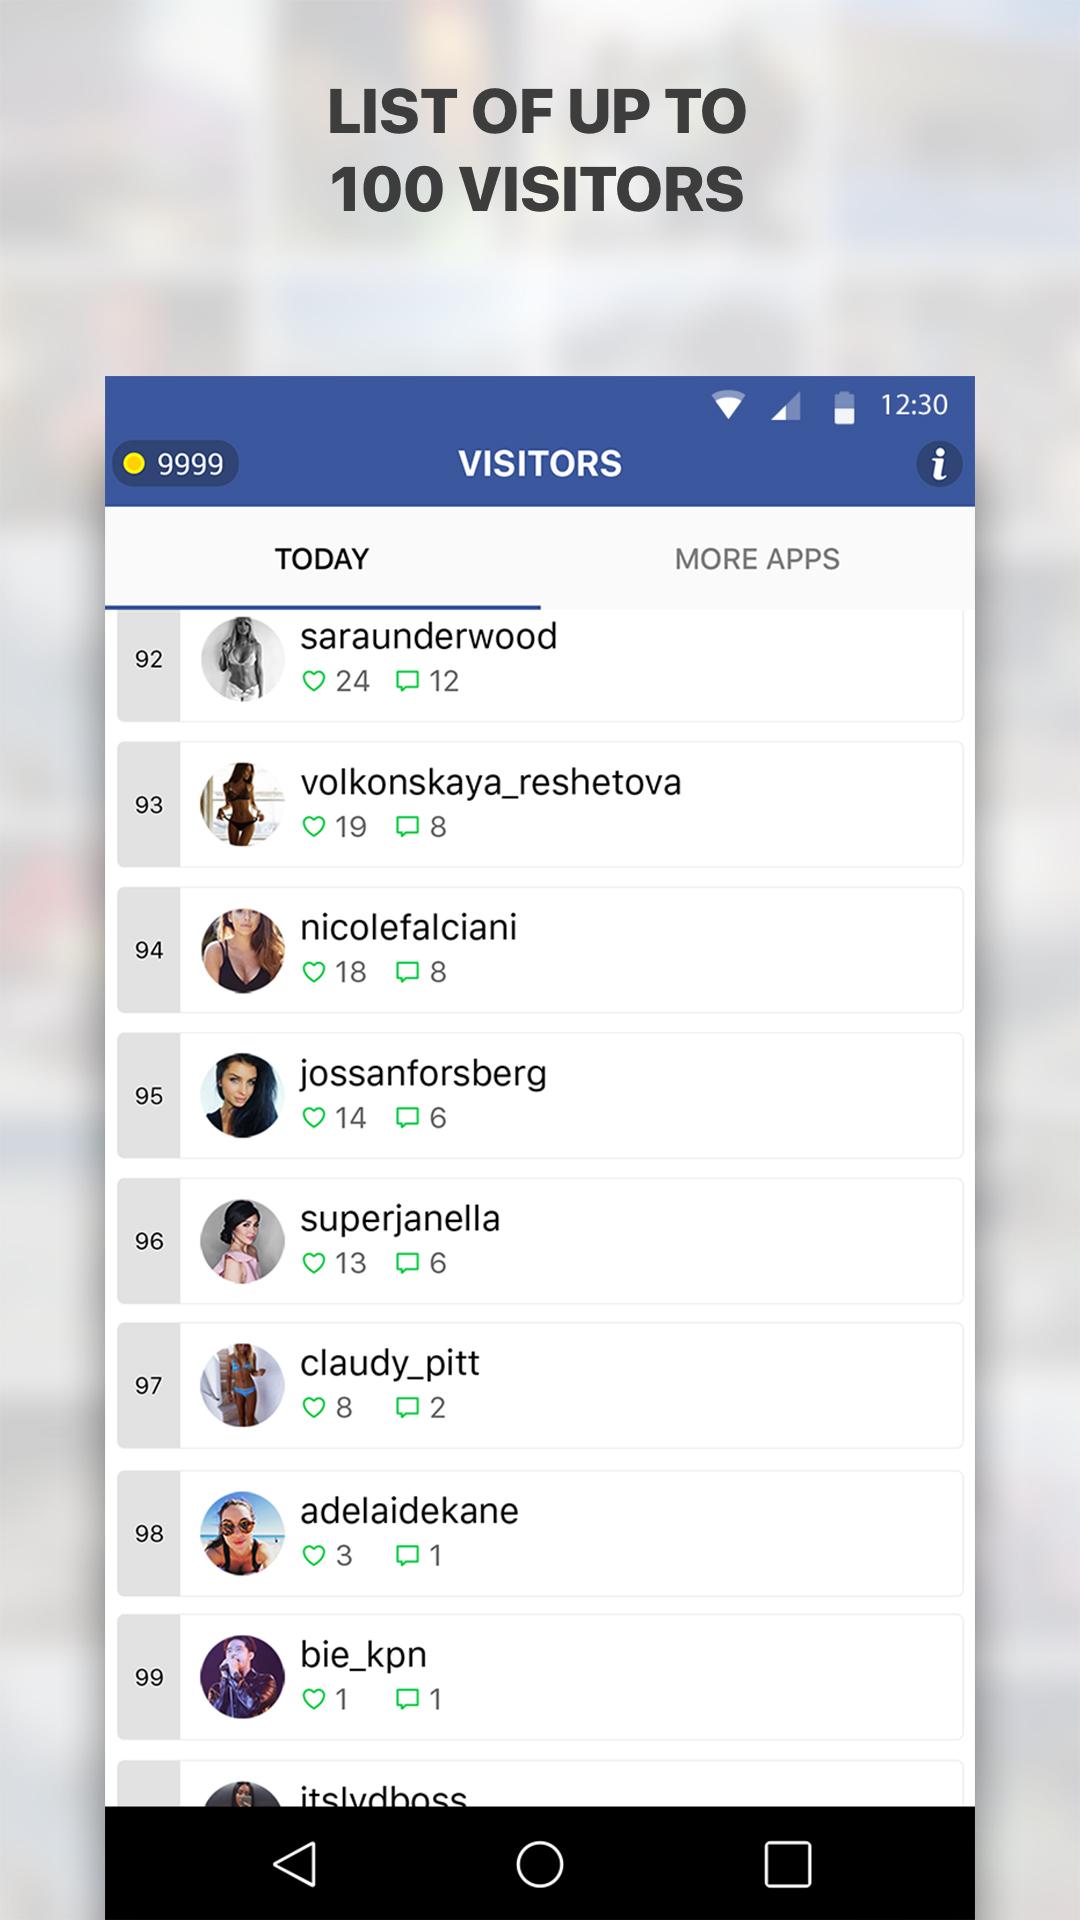The width and height of the screenshot is (1080, 1920).
Task: Switch to the MORE APPS tab
Action: (x=757, y=558)
